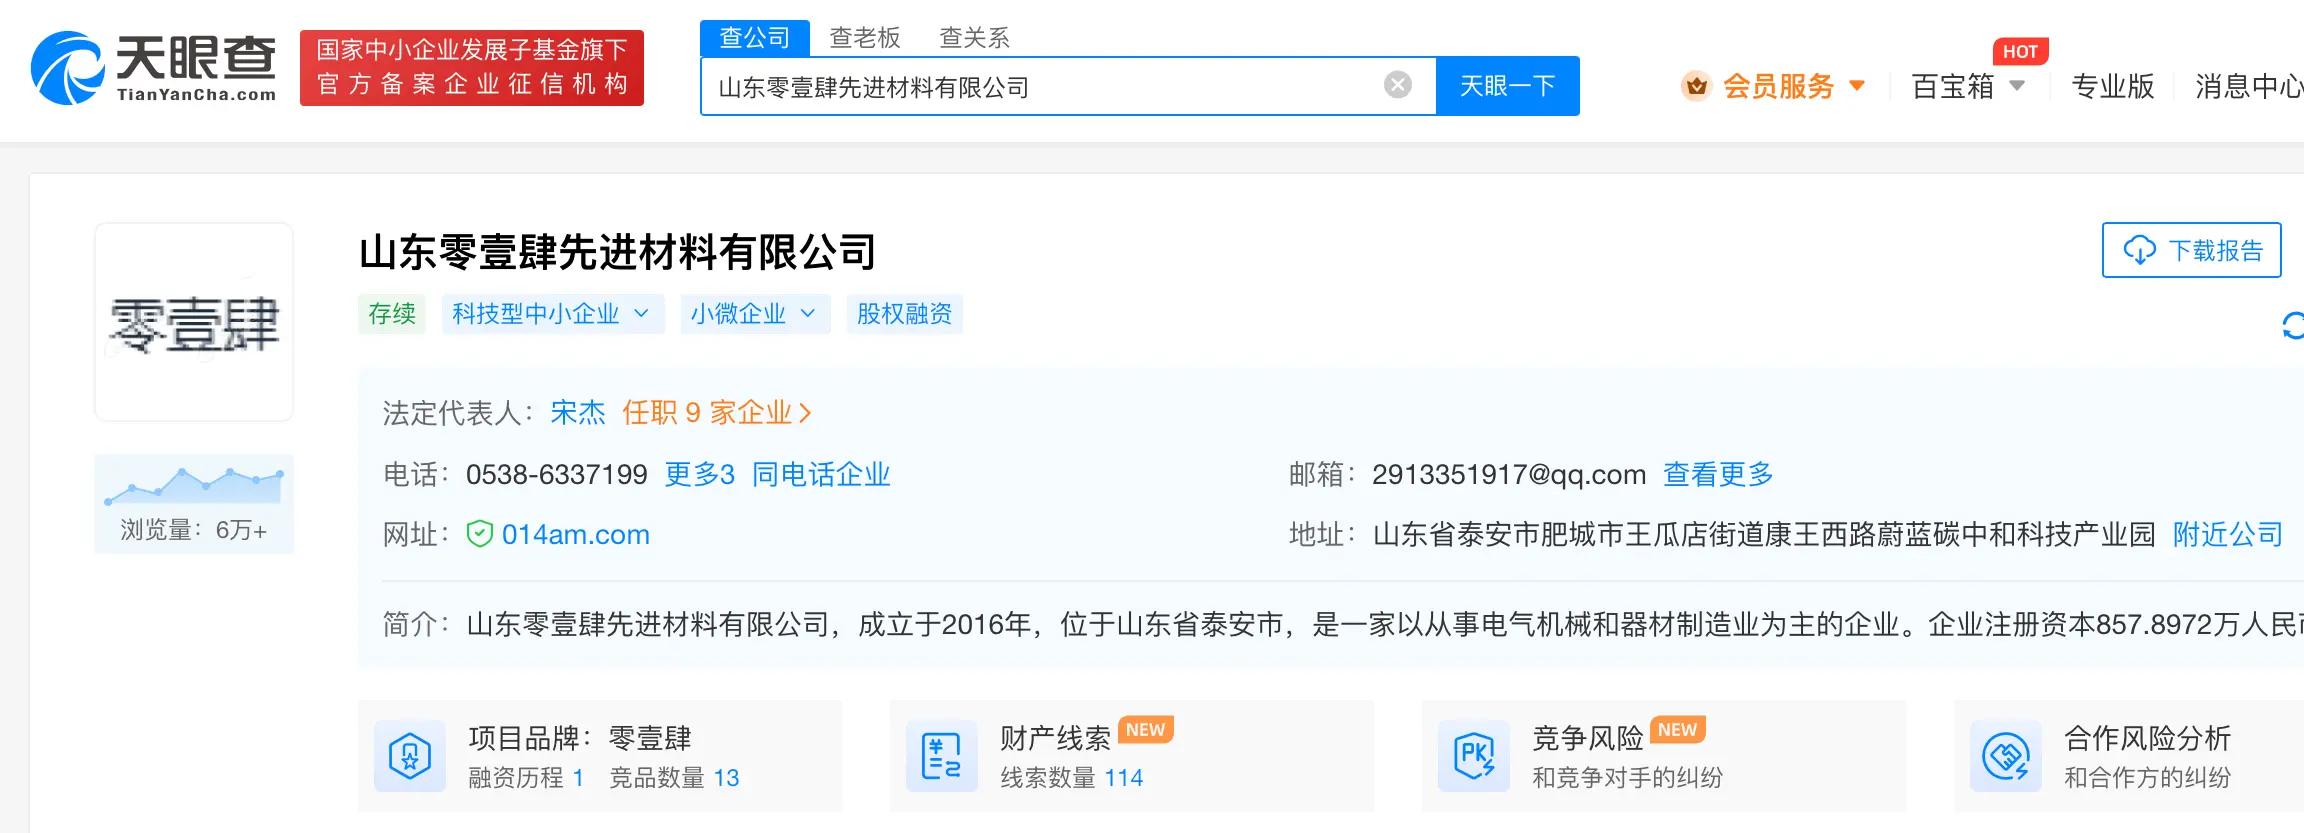Click the HOT badge above 百宝箱
This screenshot has width=2304, height=833.
point(2020,52)
